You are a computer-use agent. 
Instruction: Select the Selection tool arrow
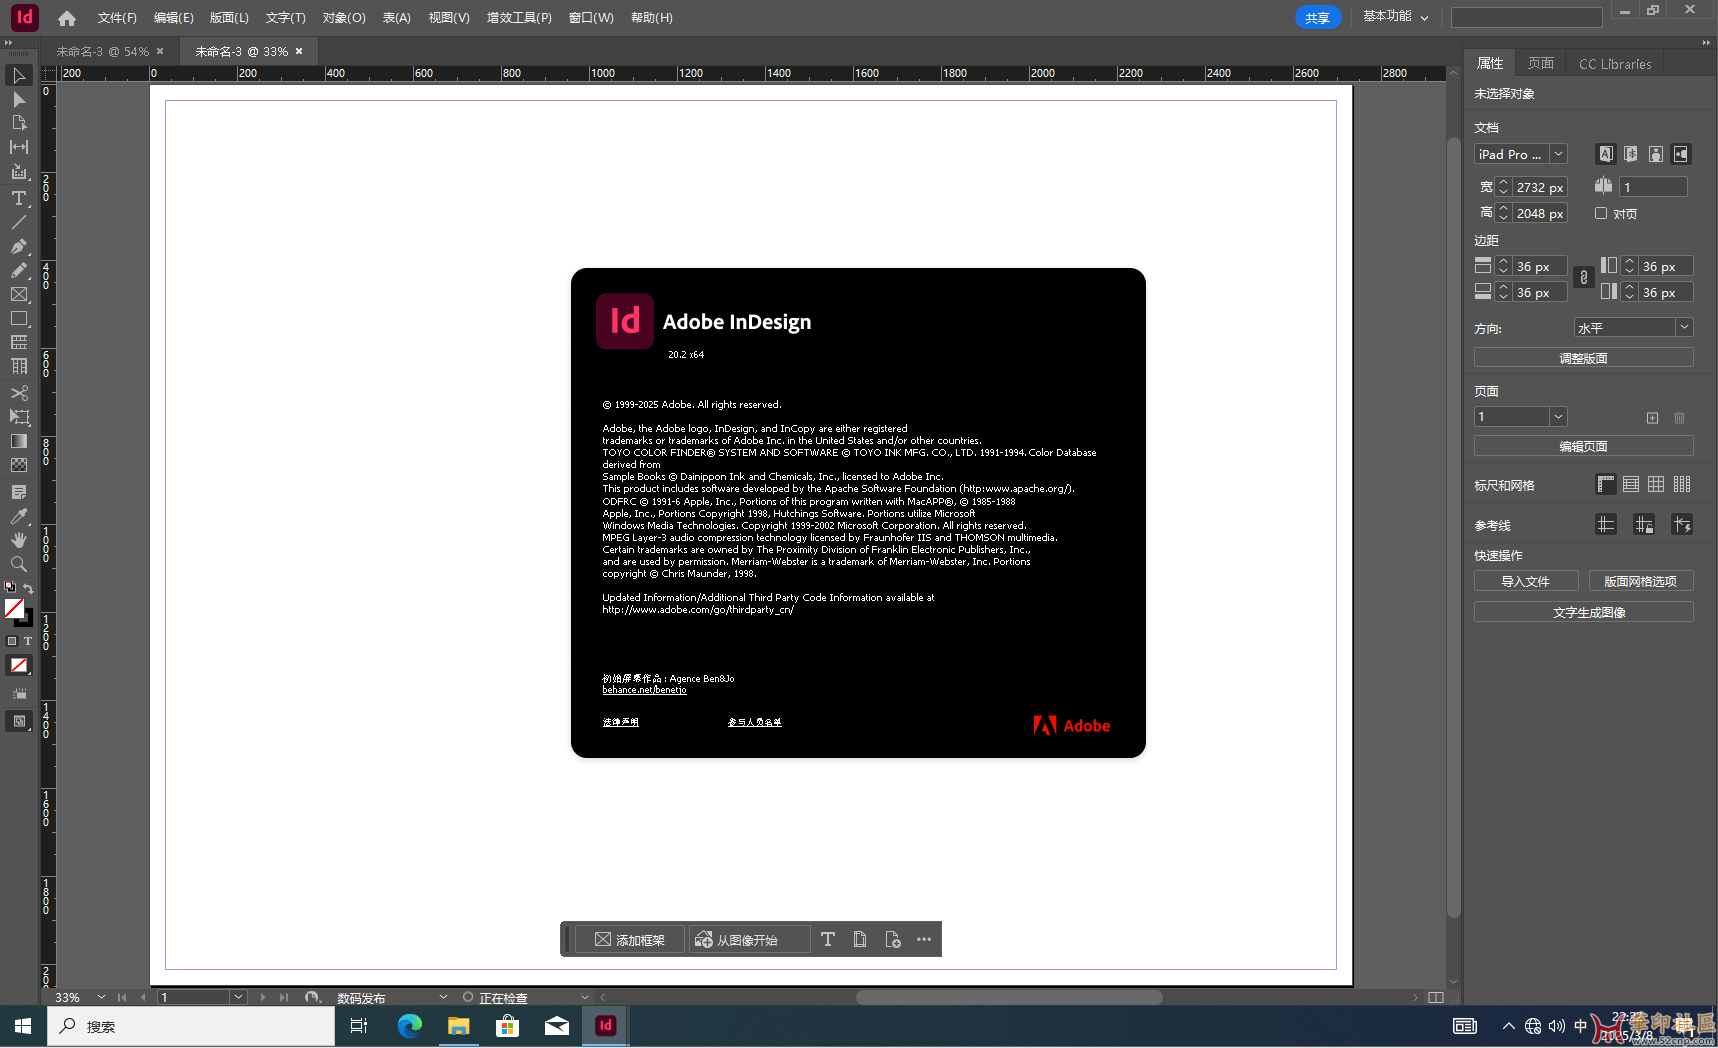(19, 76)
